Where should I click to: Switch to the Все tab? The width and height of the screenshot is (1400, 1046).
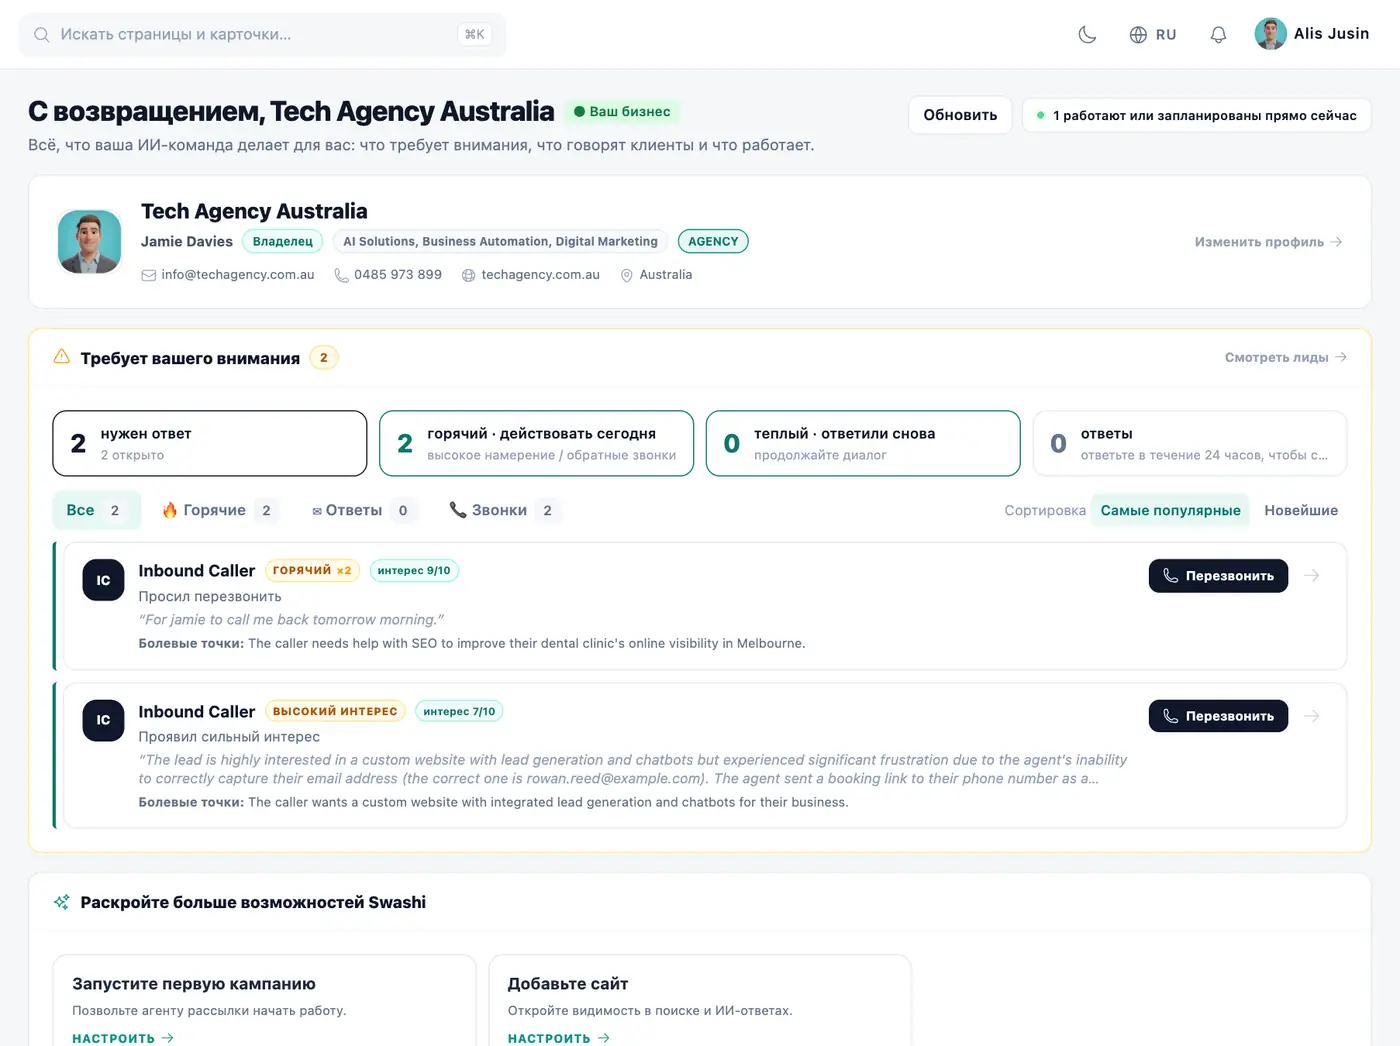coord(96,510)
